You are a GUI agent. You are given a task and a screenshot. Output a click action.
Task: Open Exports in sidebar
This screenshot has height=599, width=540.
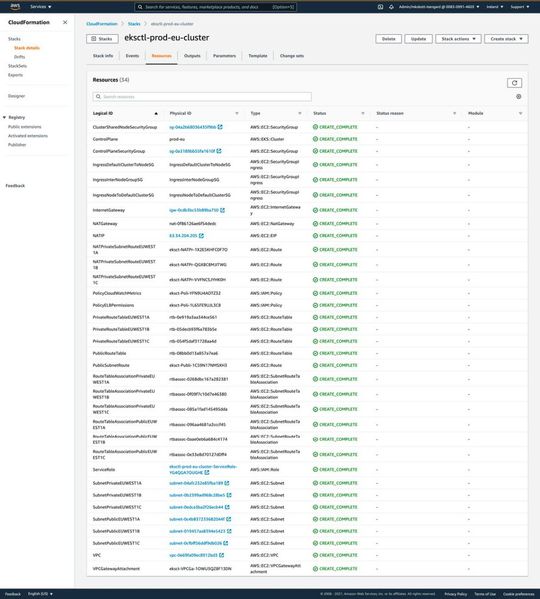pos(15,75)
